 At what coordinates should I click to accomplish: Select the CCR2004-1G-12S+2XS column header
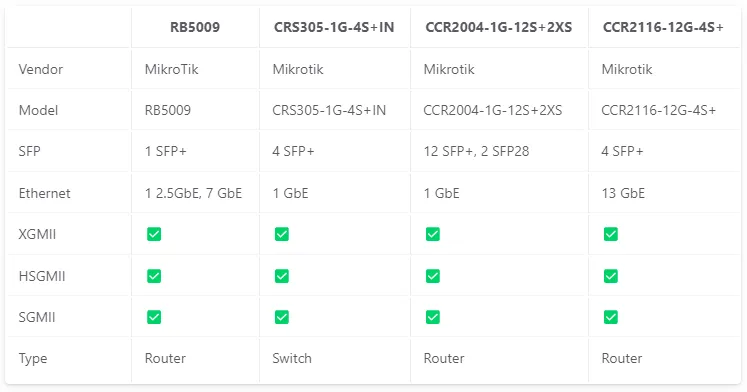coord(499,27)
